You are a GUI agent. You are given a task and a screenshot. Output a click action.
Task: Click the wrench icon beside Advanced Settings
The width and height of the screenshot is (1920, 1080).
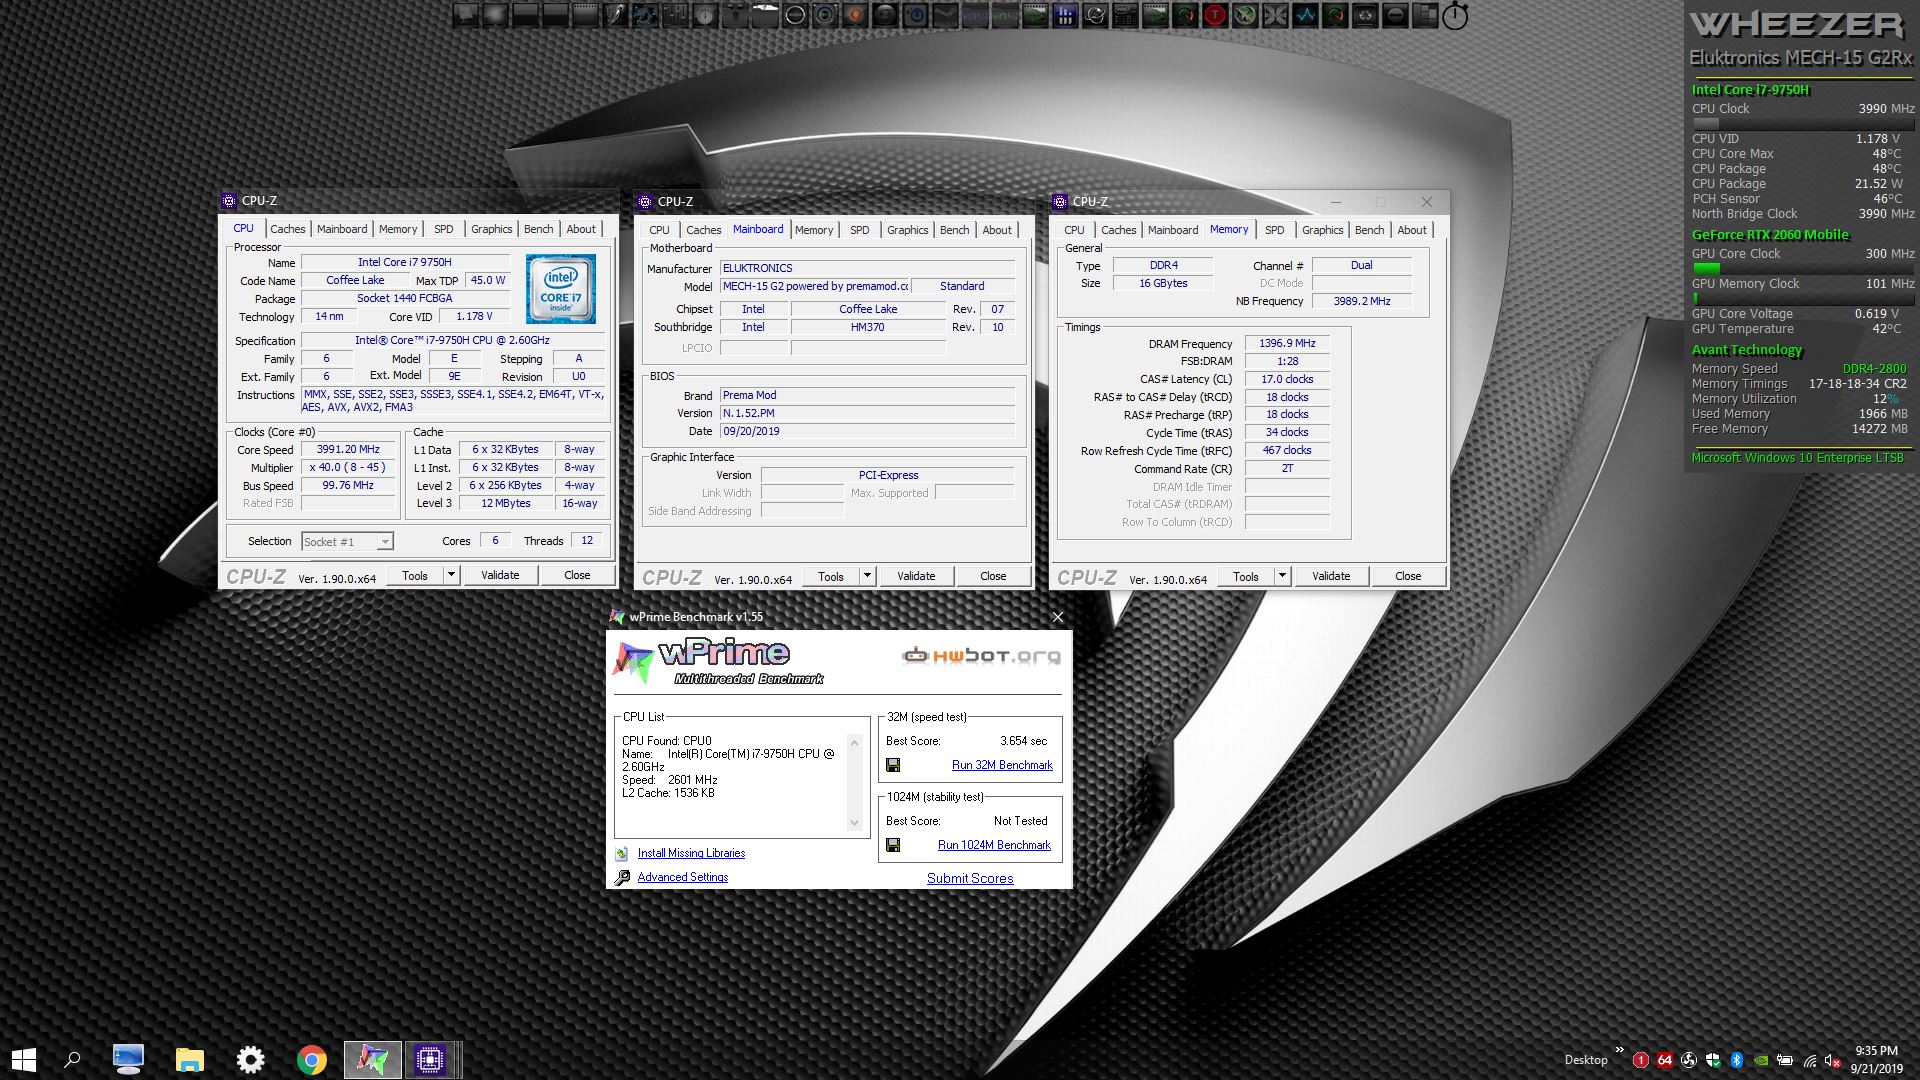(x=622, y=877)
